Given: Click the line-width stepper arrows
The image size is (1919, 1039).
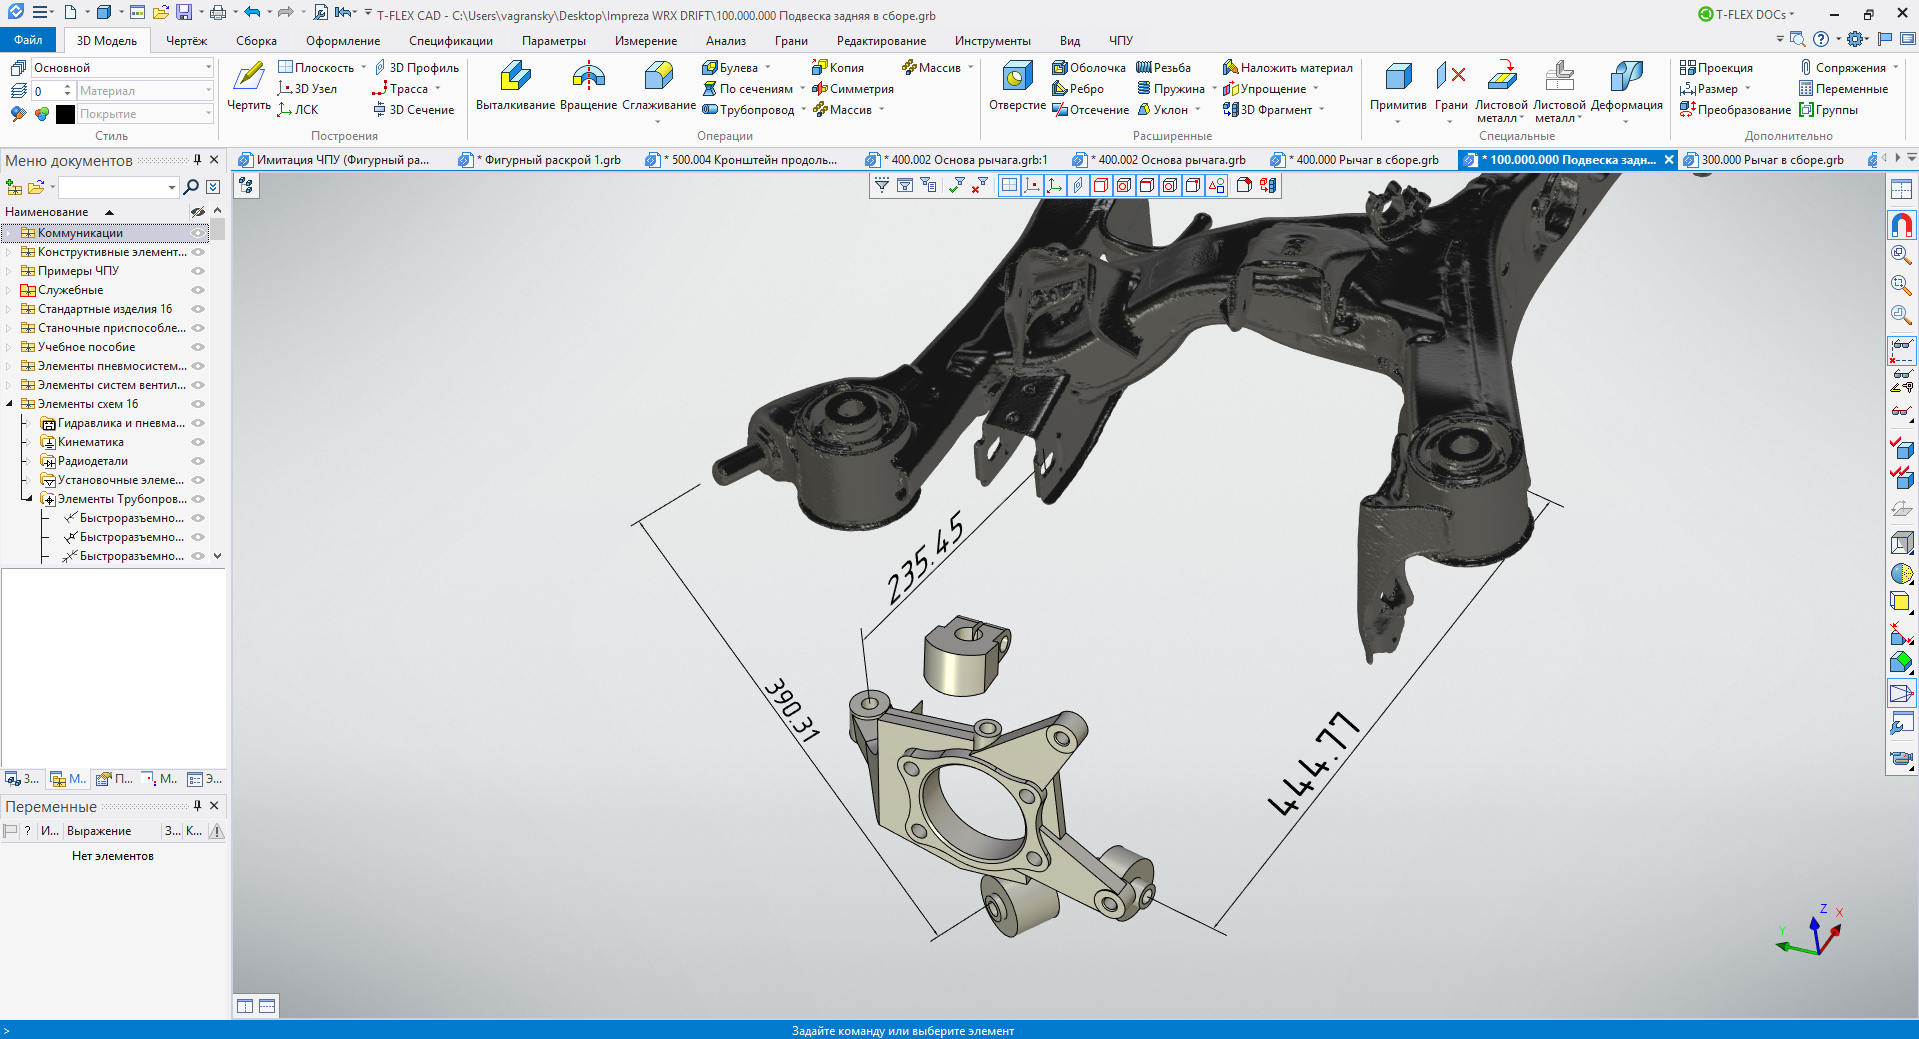Looking at the screenshot, I should [67, 90].
